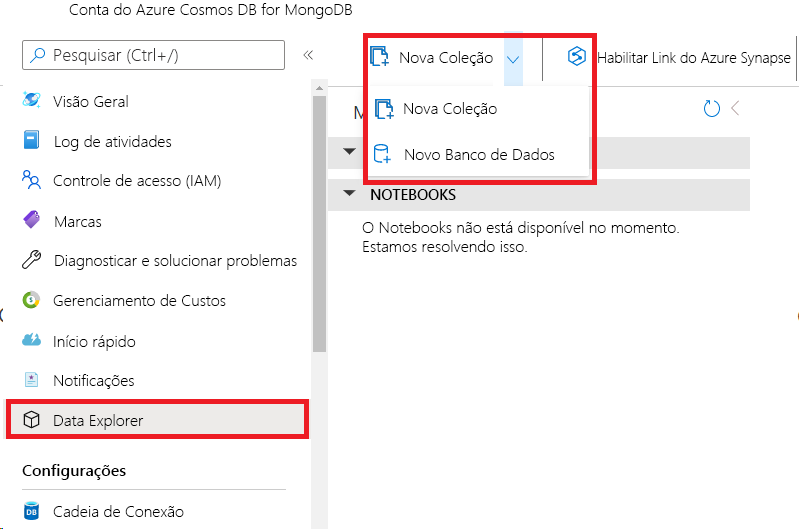Click the Data Explorer cube icon
The width and height of the screenshot is (800, 531).
click(x=32, y=421)
